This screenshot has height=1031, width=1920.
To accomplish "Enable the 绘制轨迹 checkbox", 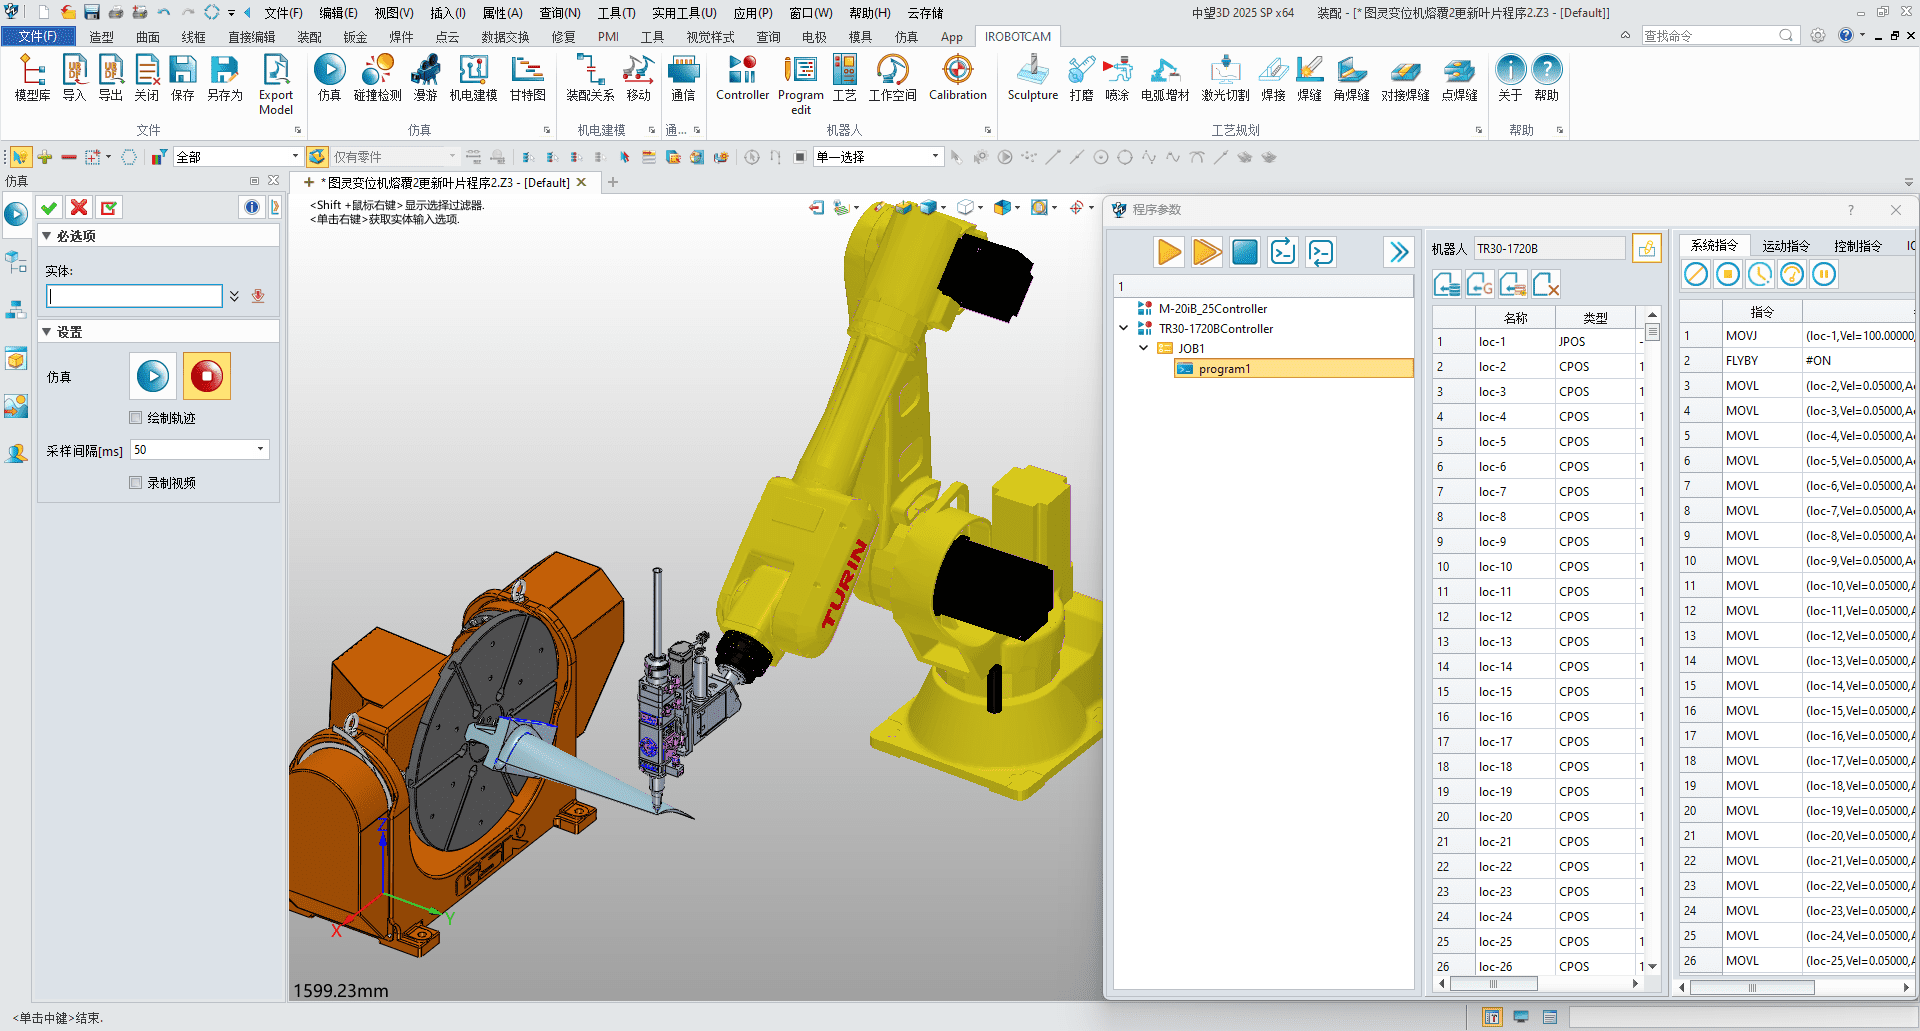I will pyautogui.click(x=136, y=418).
